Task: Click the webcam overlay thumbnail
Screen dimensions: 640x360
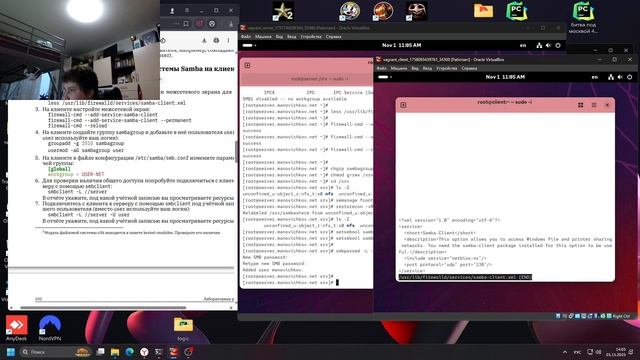Action: click(80, 50)
